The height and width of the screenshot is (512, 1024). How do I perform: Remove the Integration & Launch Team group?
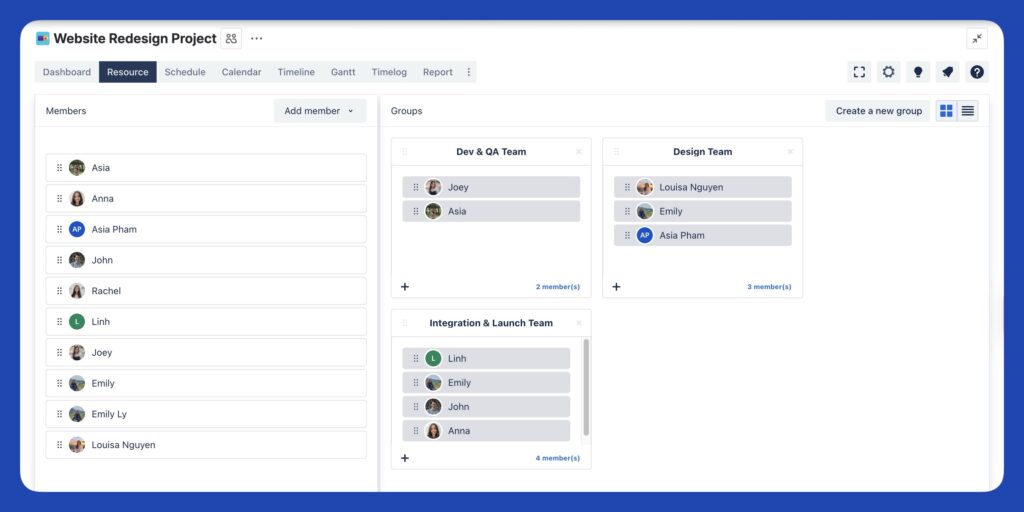pyautogui.click(x=579, y=323)
